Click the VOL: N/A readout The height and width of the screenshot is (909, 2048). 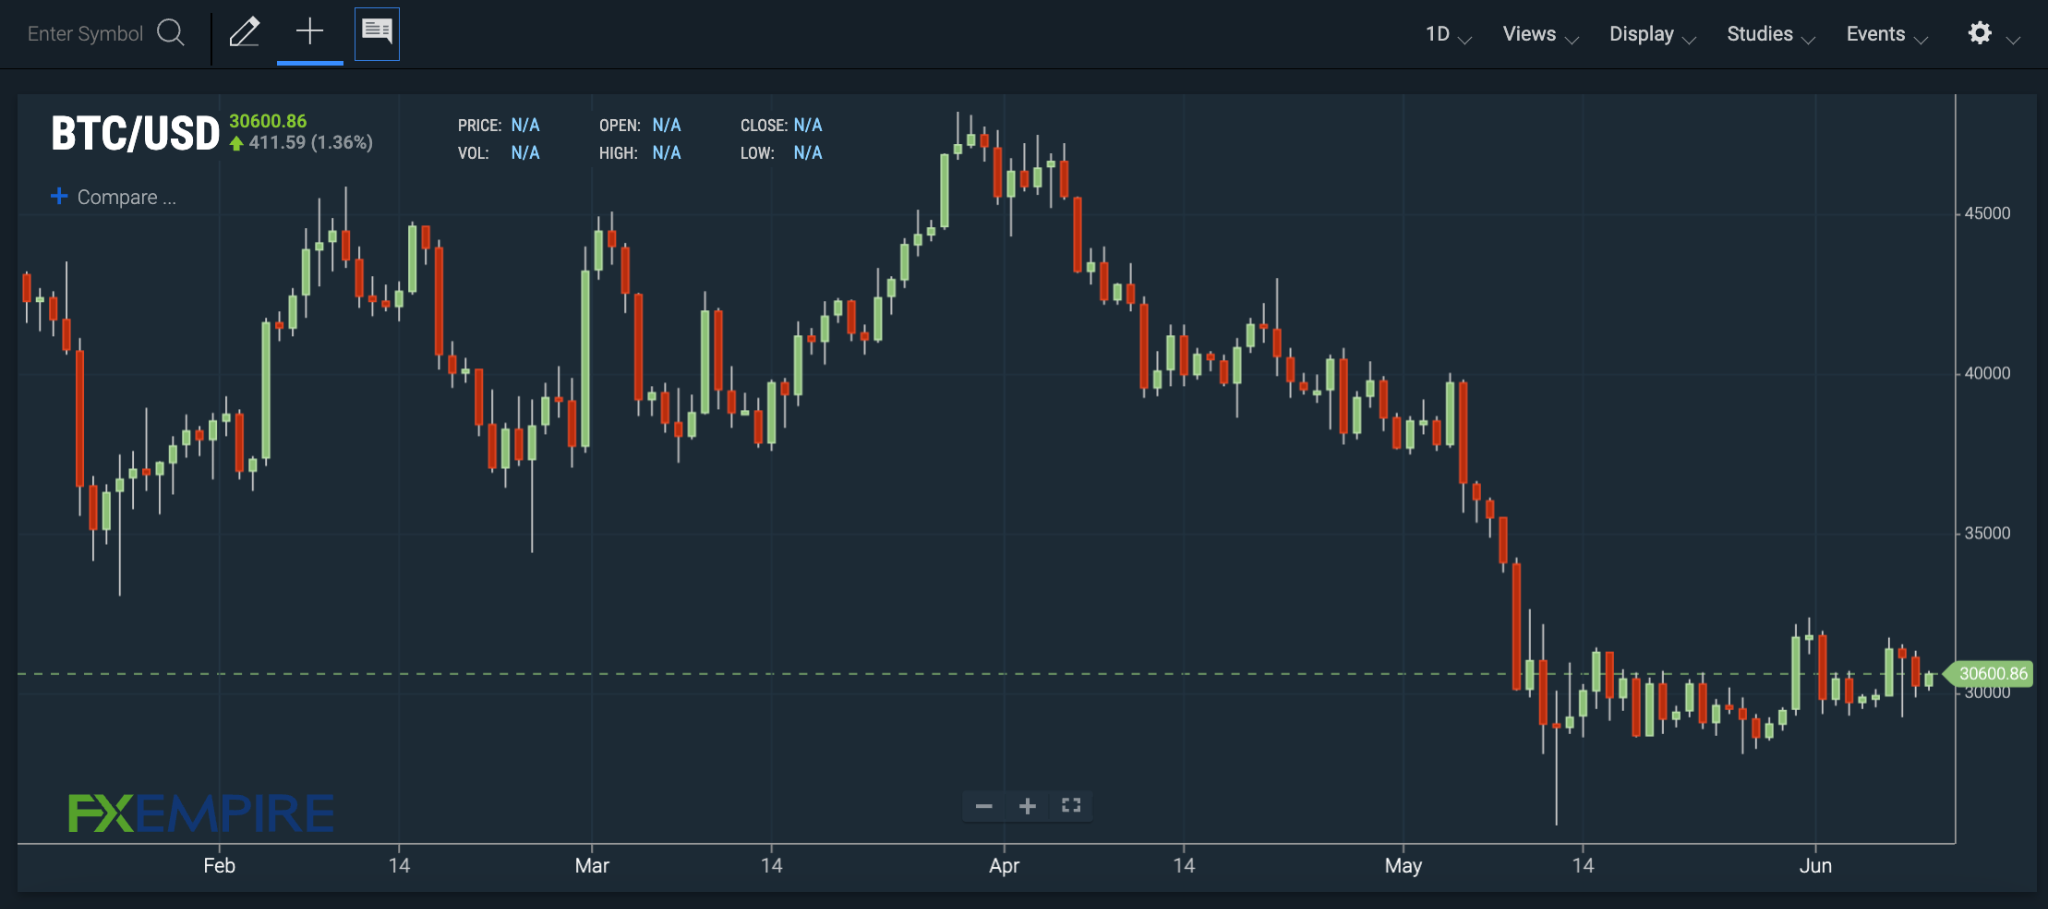coord(499,153)
